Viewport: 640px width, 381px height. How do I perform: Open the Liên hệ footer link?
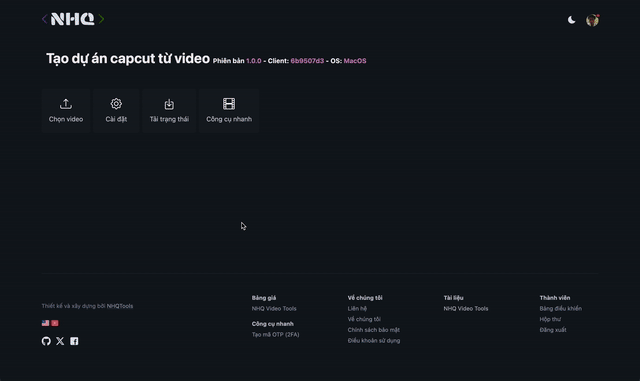[x=357, y=308]
